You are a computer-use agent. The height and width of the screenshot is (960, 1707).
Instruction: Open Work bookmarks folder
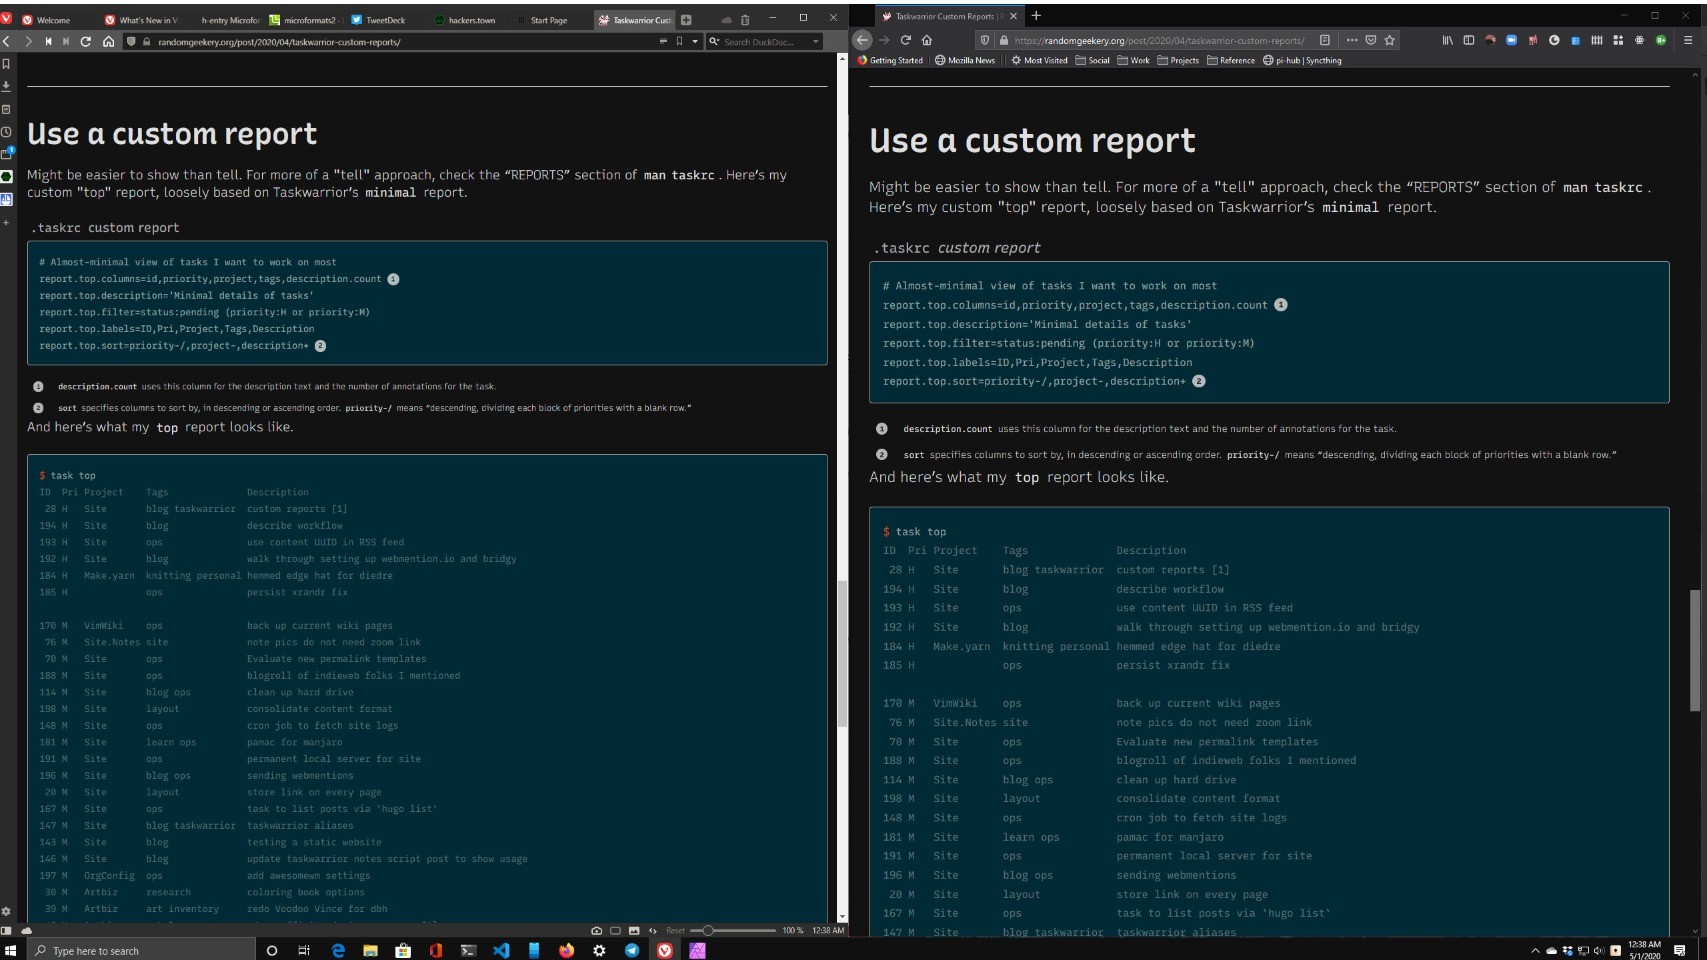[x=1134, y=60]
